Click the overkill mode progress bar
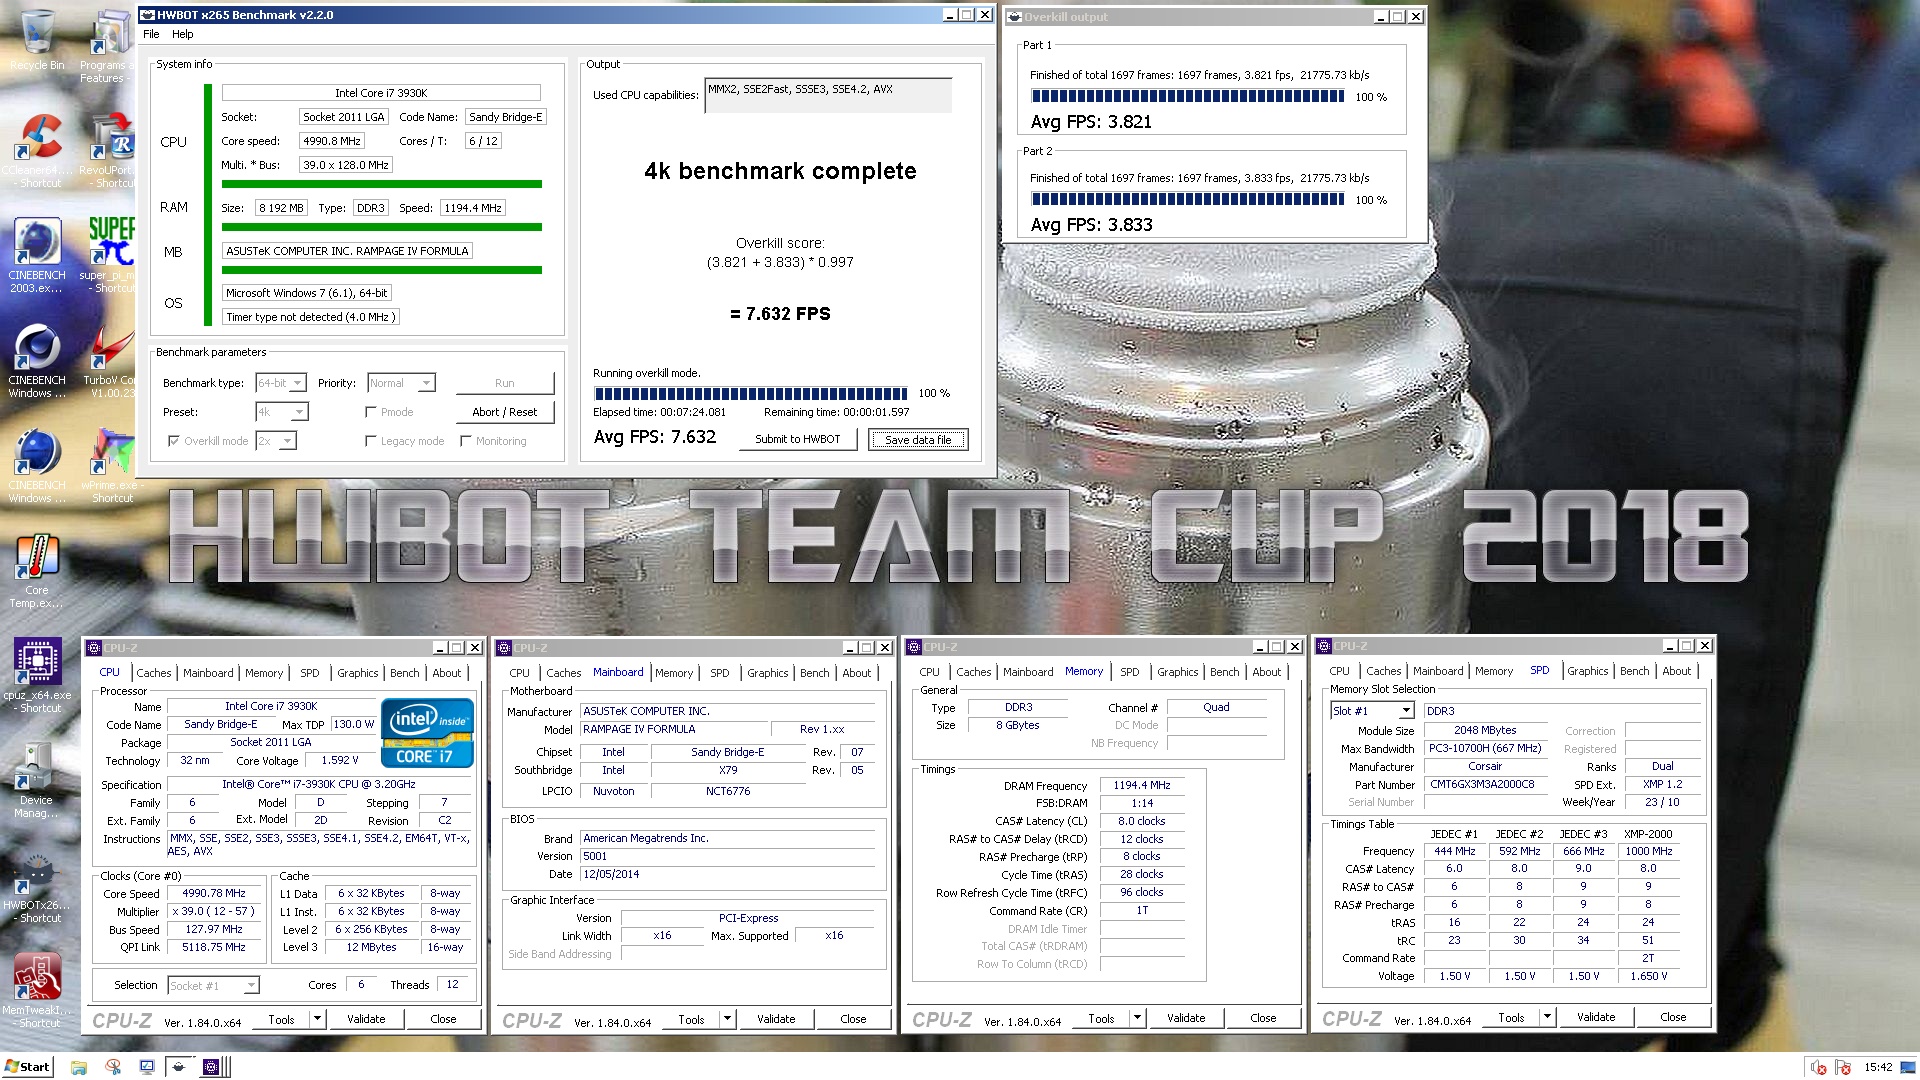This screenshot has width=1920, height=1080. [750, 393]
